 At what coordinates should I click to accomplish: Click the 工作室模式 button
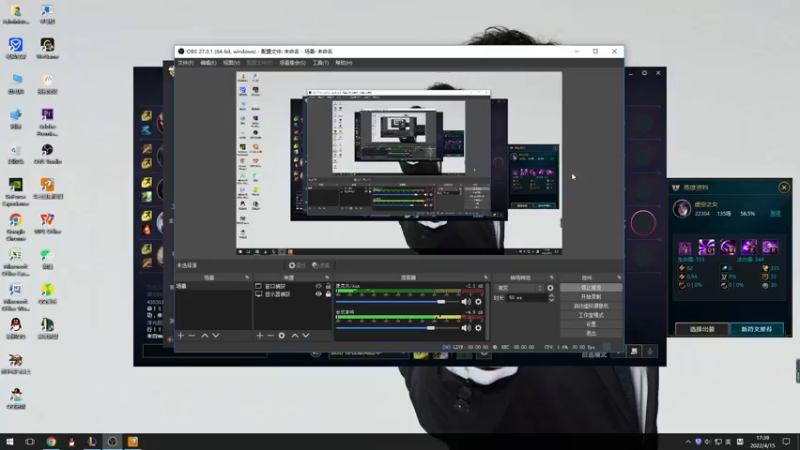click(591, 315)
